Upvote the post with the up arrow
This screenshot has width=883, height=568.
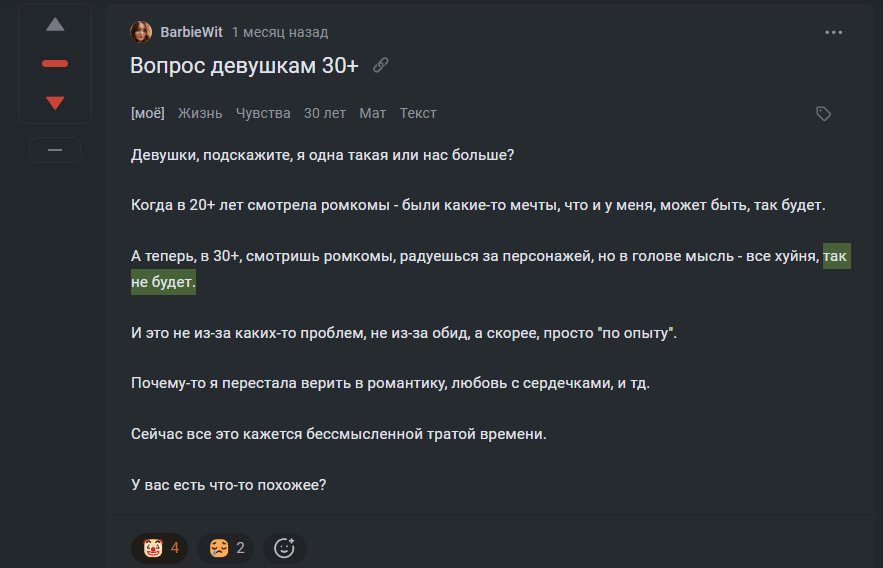pyautogui.click(x=55, y=25)
